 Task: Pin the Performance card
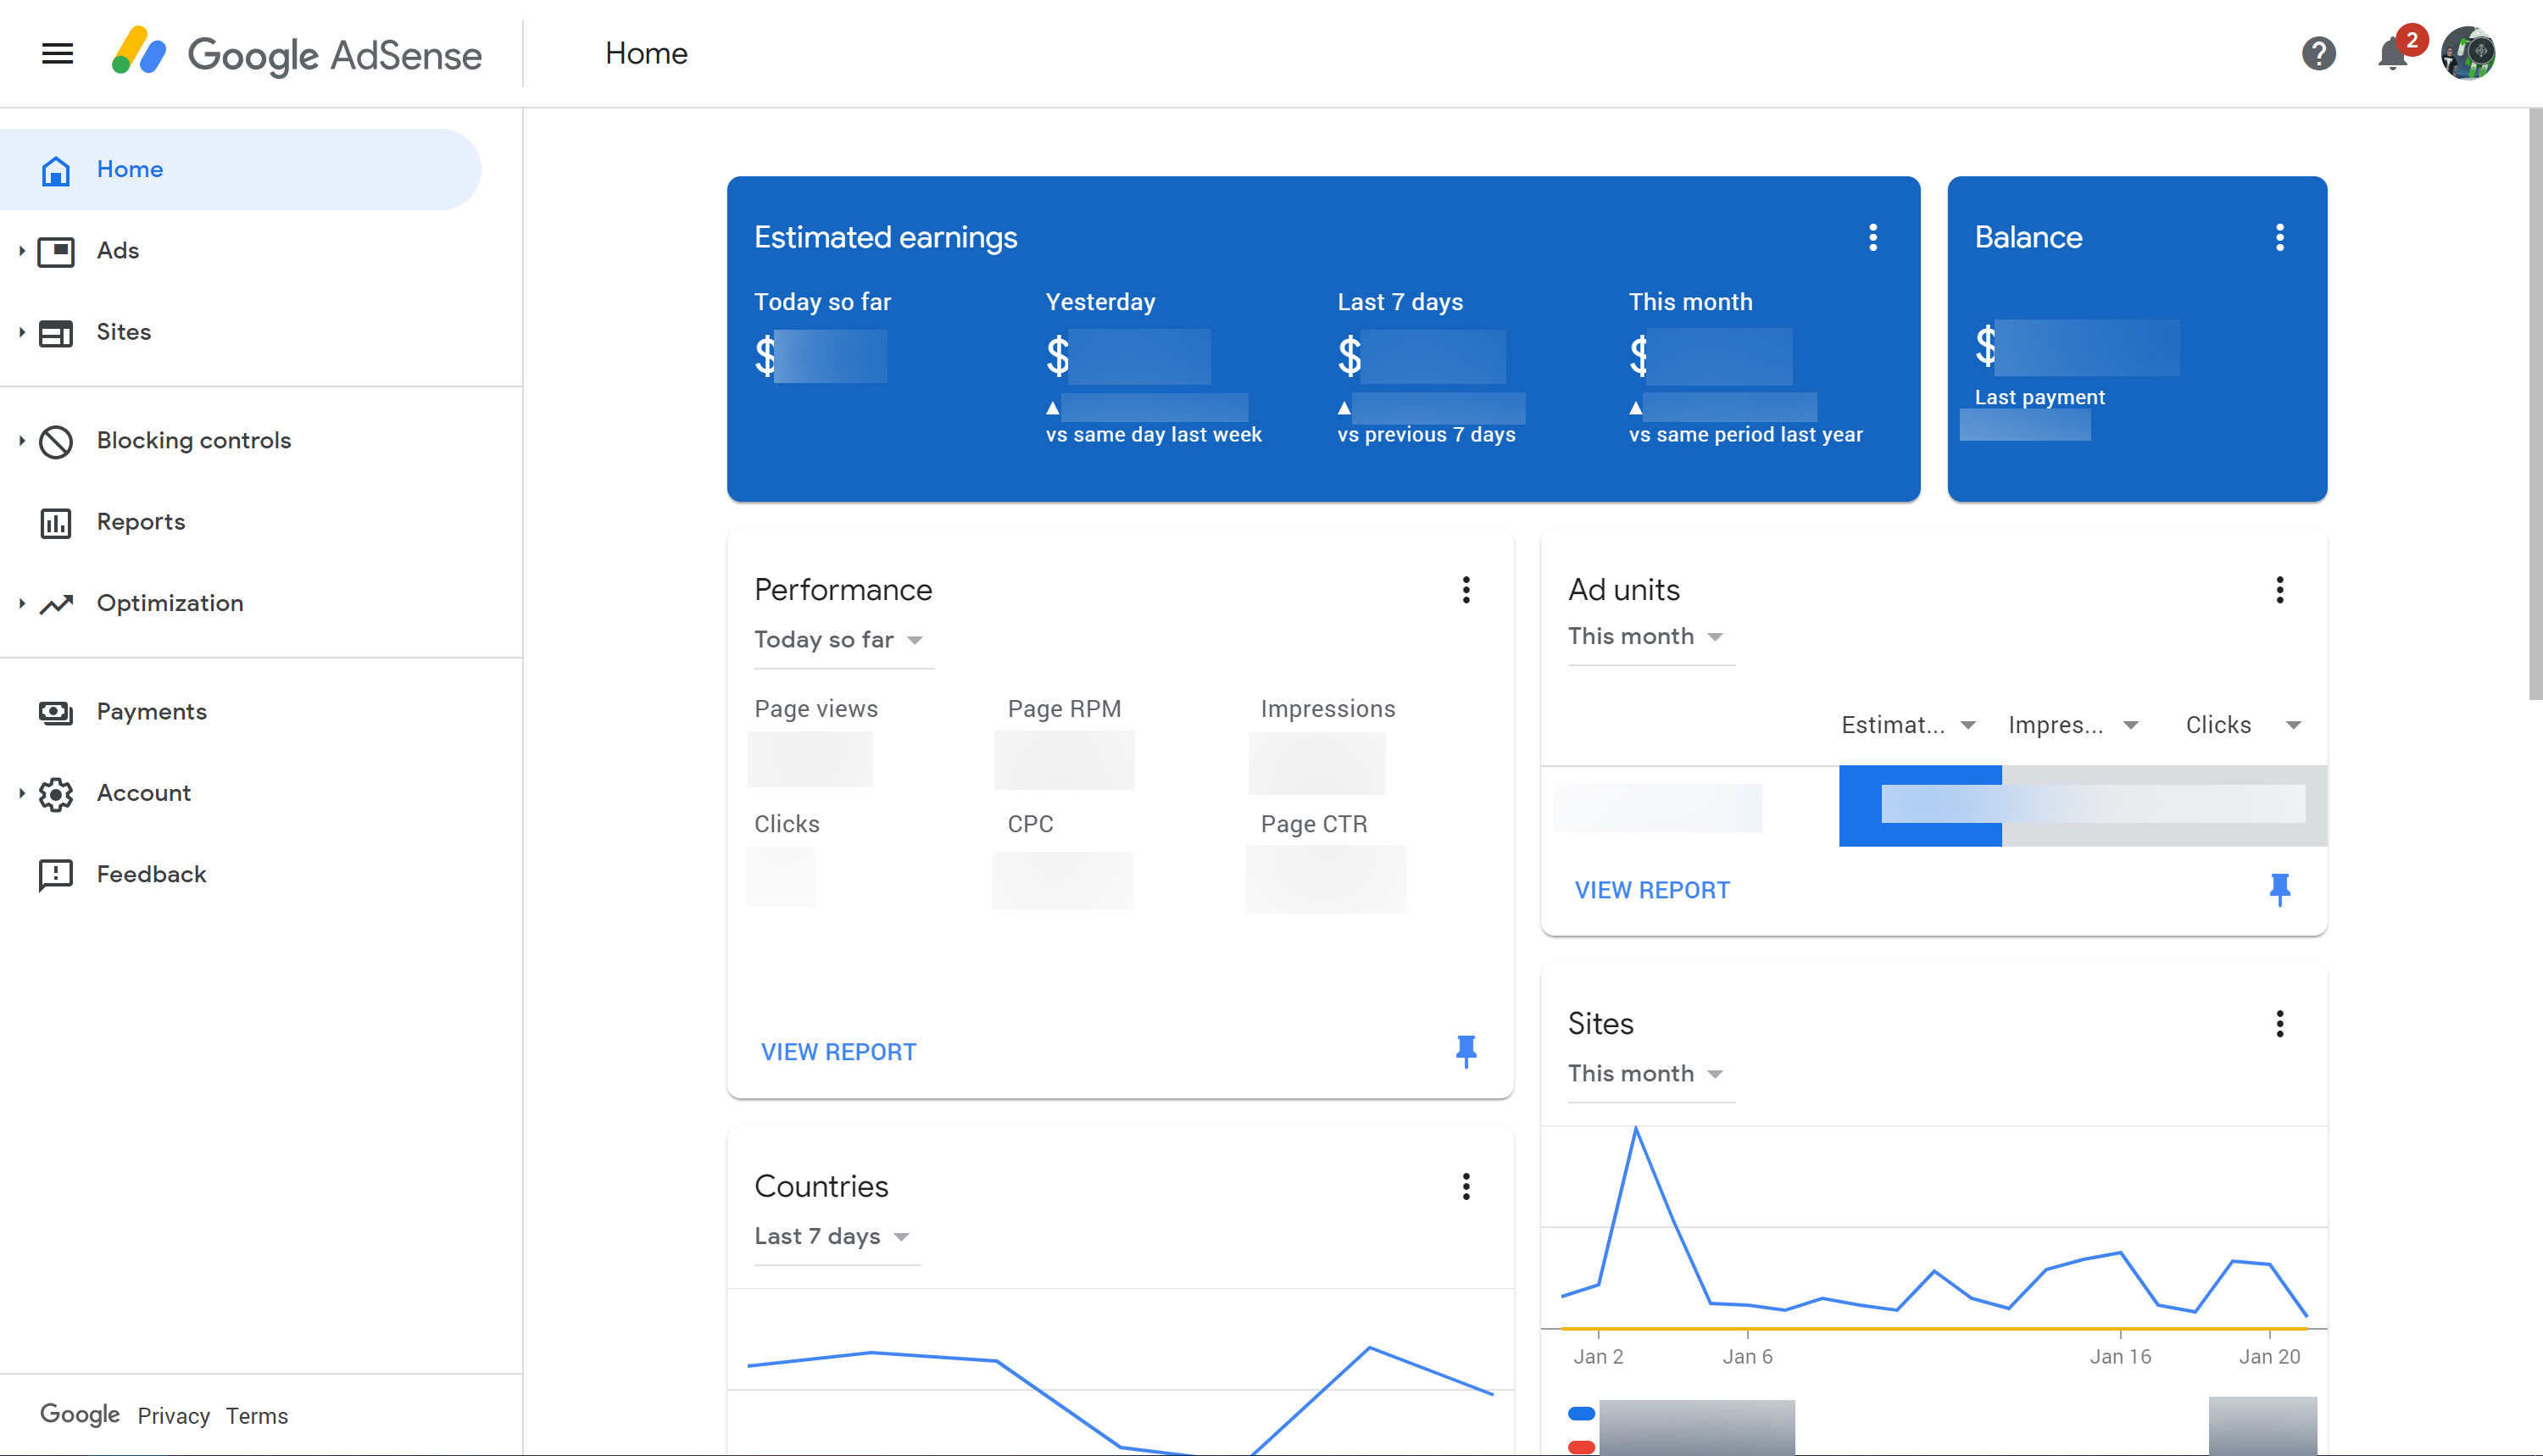(x=1466, y=1051)
